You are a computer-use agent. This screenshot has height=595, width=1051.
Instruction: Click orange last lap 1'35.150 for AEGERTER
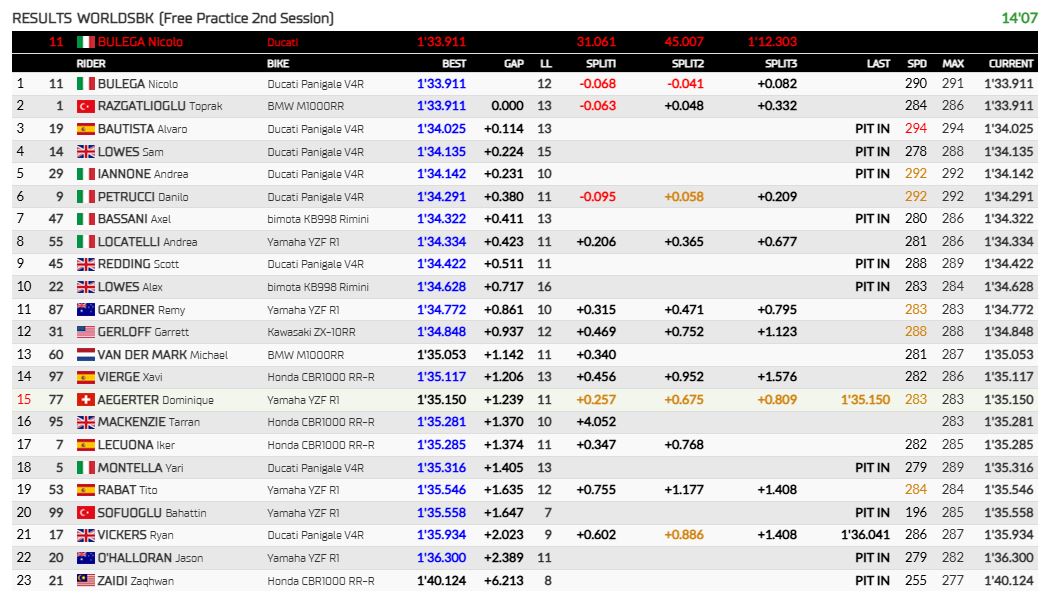pos(865,400)
